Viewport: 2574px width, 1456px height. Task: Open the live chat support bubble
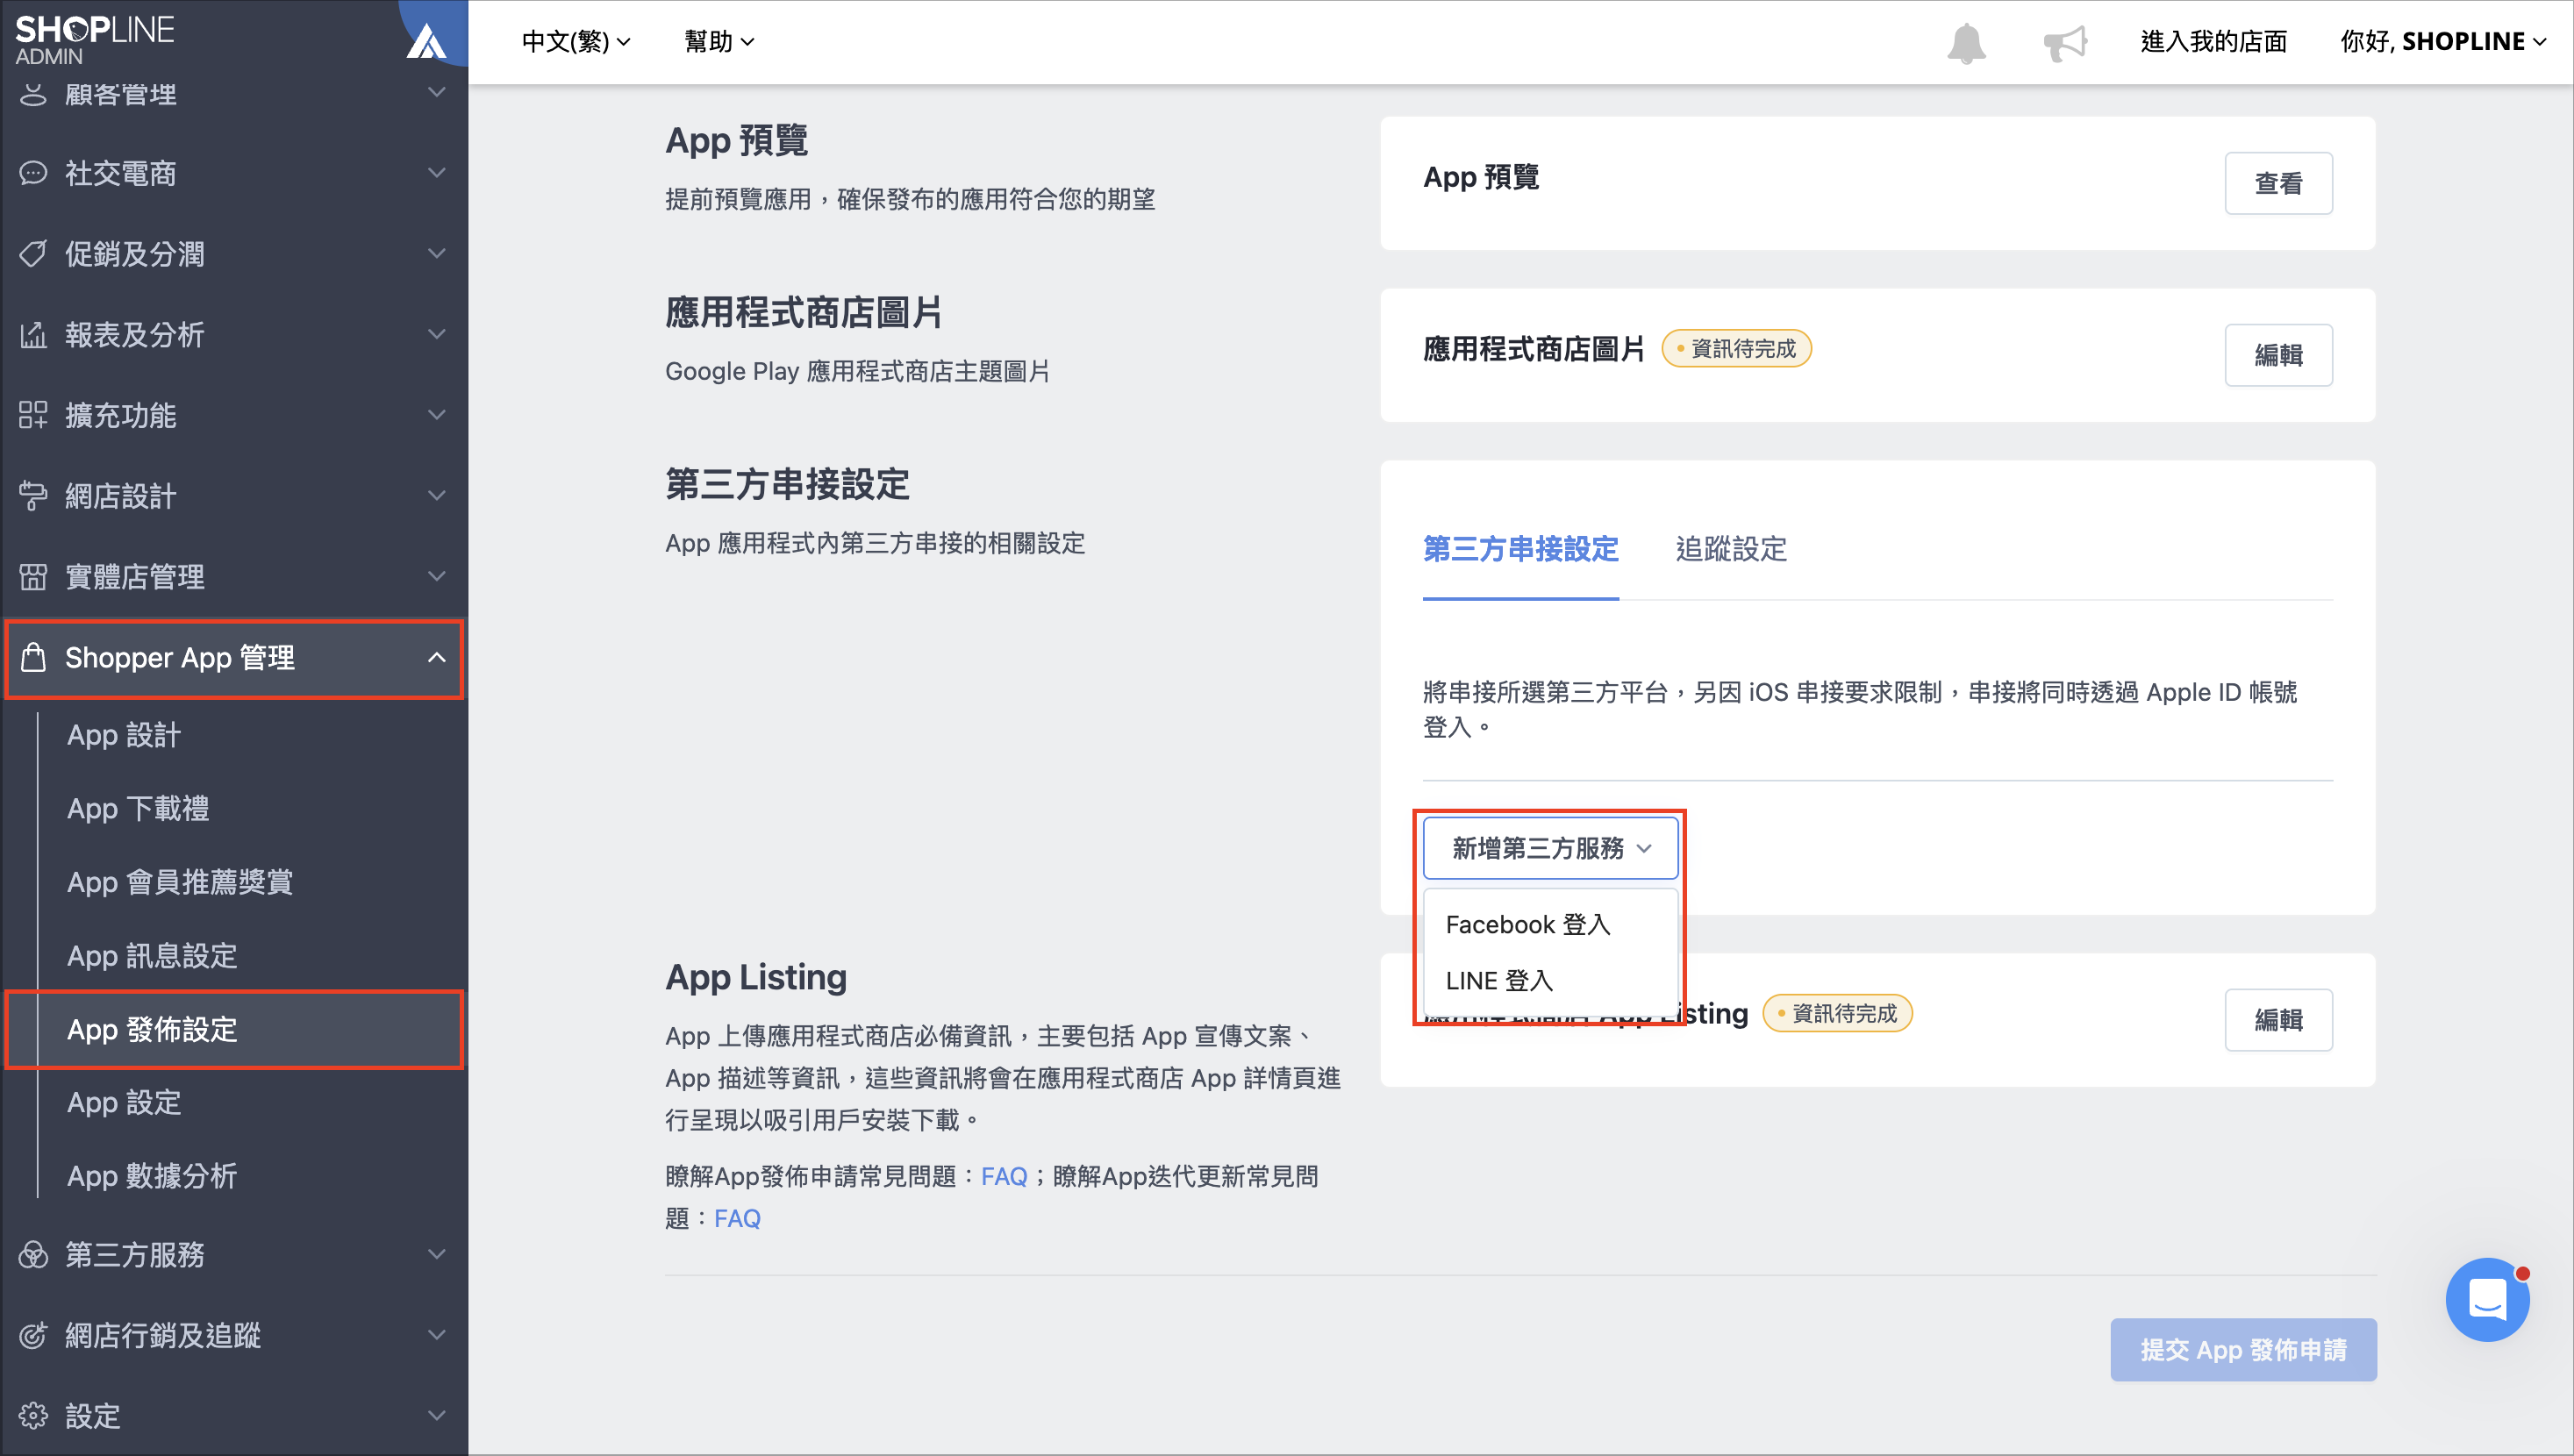pos(2486,1299)
